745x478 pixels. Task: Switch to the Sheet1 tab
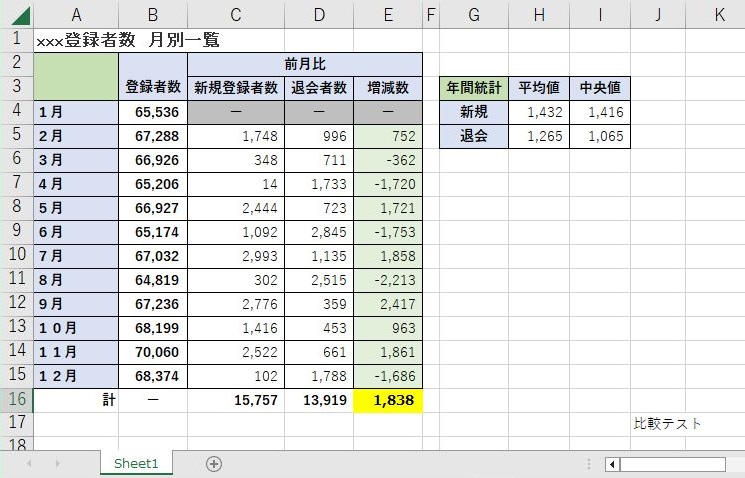coord(136,464)
